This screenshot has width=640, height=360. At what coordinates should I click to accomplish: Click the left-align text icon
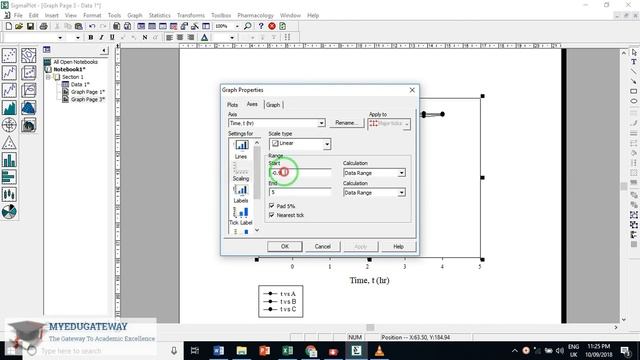tap(169, 37)
